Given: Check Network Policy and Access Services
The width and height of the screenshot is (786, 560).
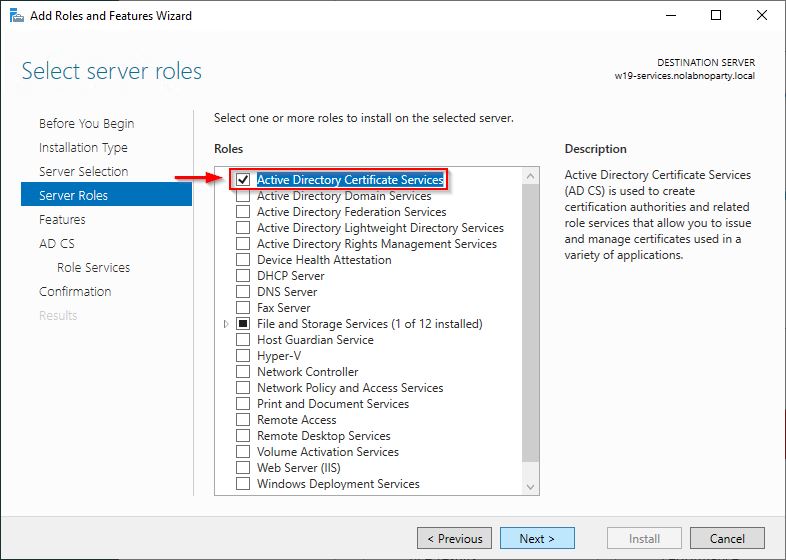Looking at the screenshot, I should click(243, 388).
